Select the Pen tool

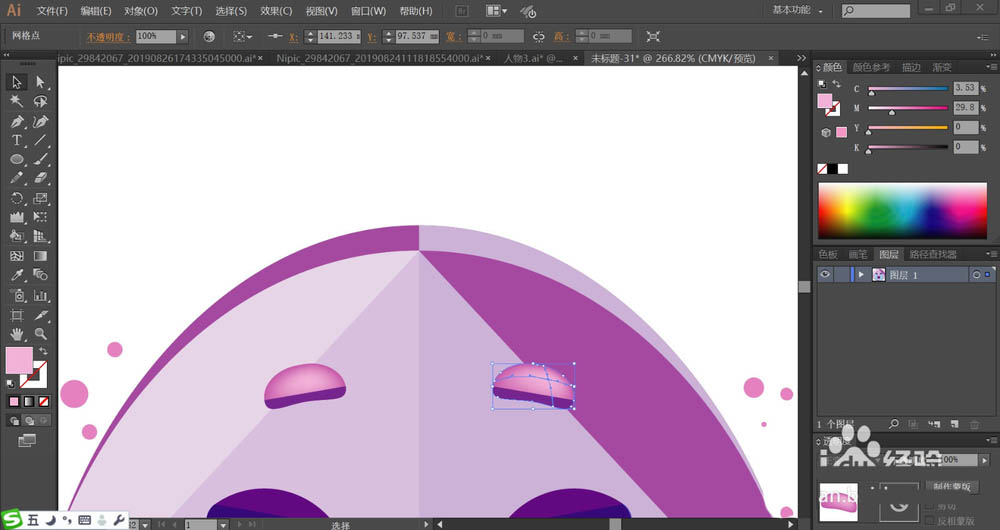17,121
